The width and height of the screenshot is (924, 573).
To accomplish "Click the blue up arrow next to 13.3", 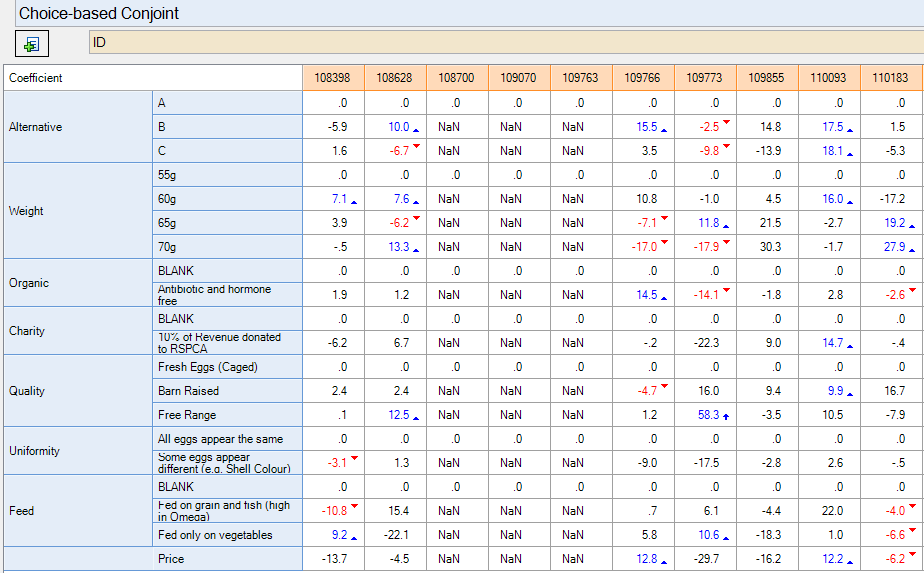I will [415, 248].
